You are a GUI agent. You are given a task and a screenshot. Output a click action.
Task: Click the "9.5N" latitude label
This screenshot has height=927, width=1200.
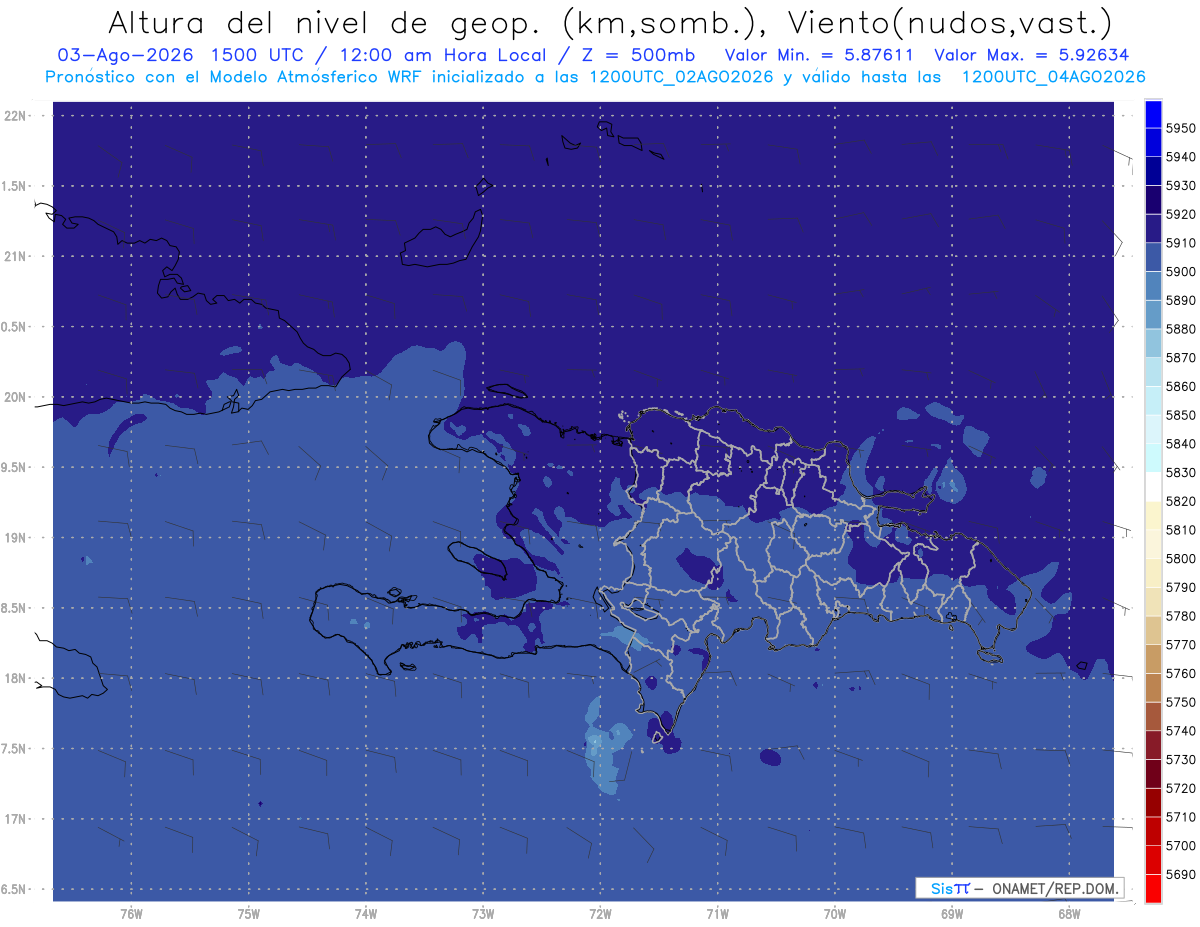(14, 467)
